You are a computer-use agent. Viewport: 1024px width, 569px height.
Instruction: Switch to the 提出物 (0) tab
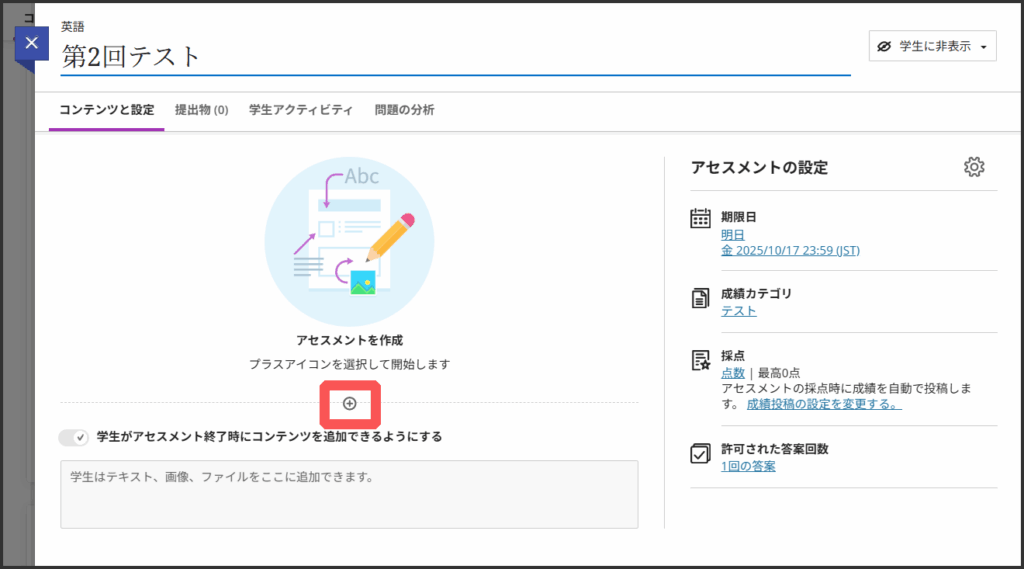coord(201,110)
